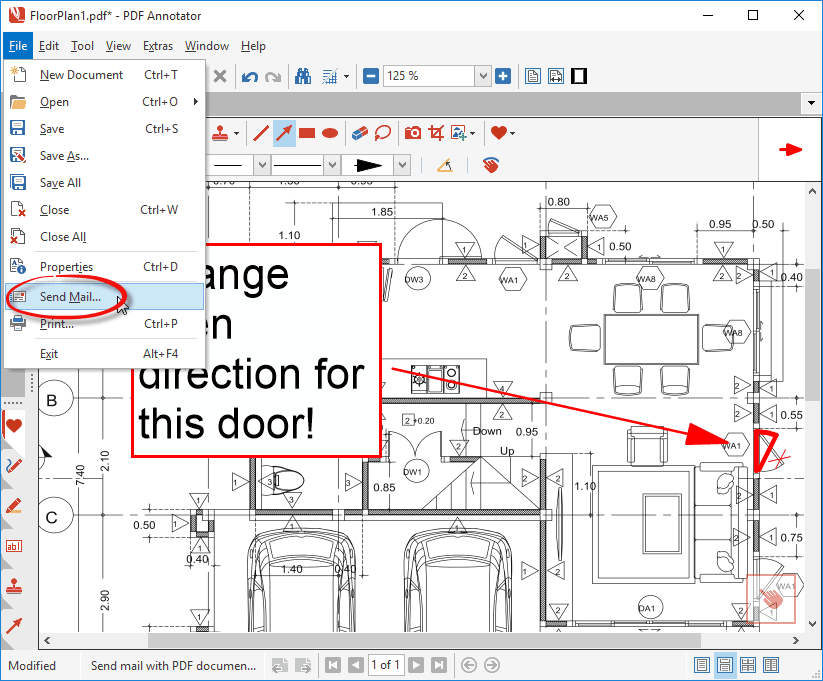
Task: Open the Extras menu
Action: click(x=157, y=46)
